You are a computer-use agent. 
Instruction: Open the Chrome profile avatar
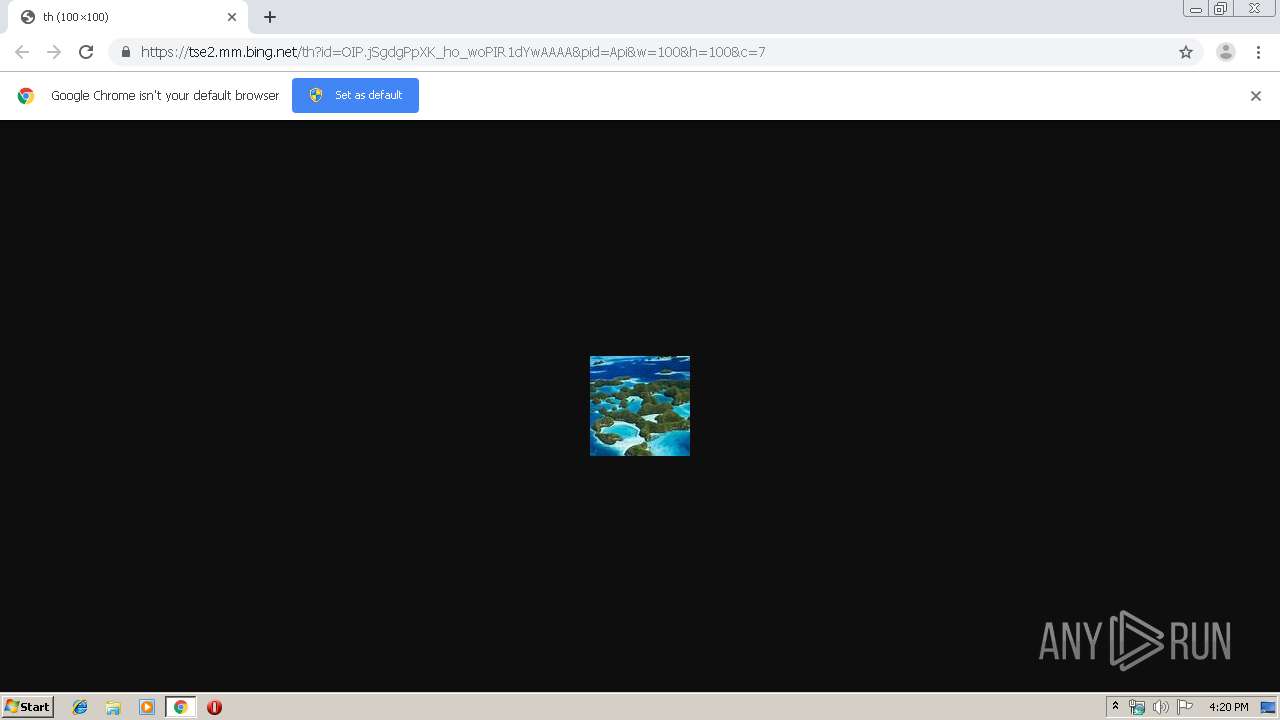(1226, 52)
